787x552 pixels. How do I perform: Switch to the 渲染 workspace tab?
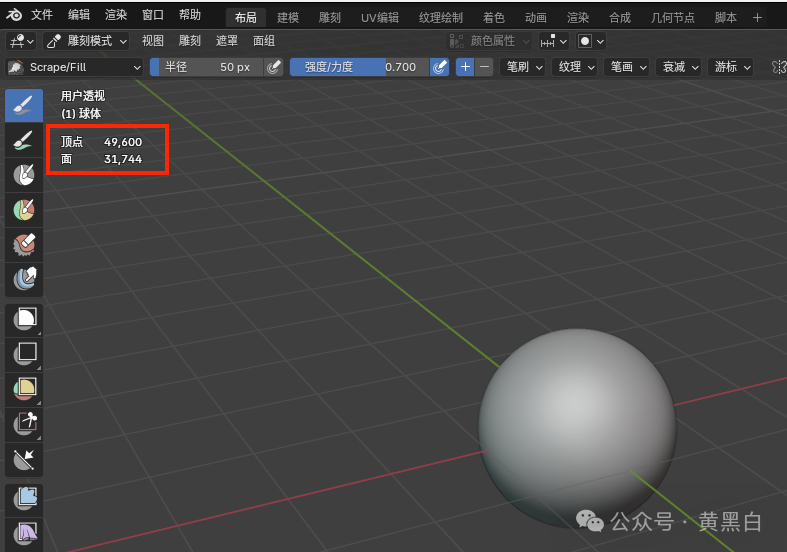point(578,18)
